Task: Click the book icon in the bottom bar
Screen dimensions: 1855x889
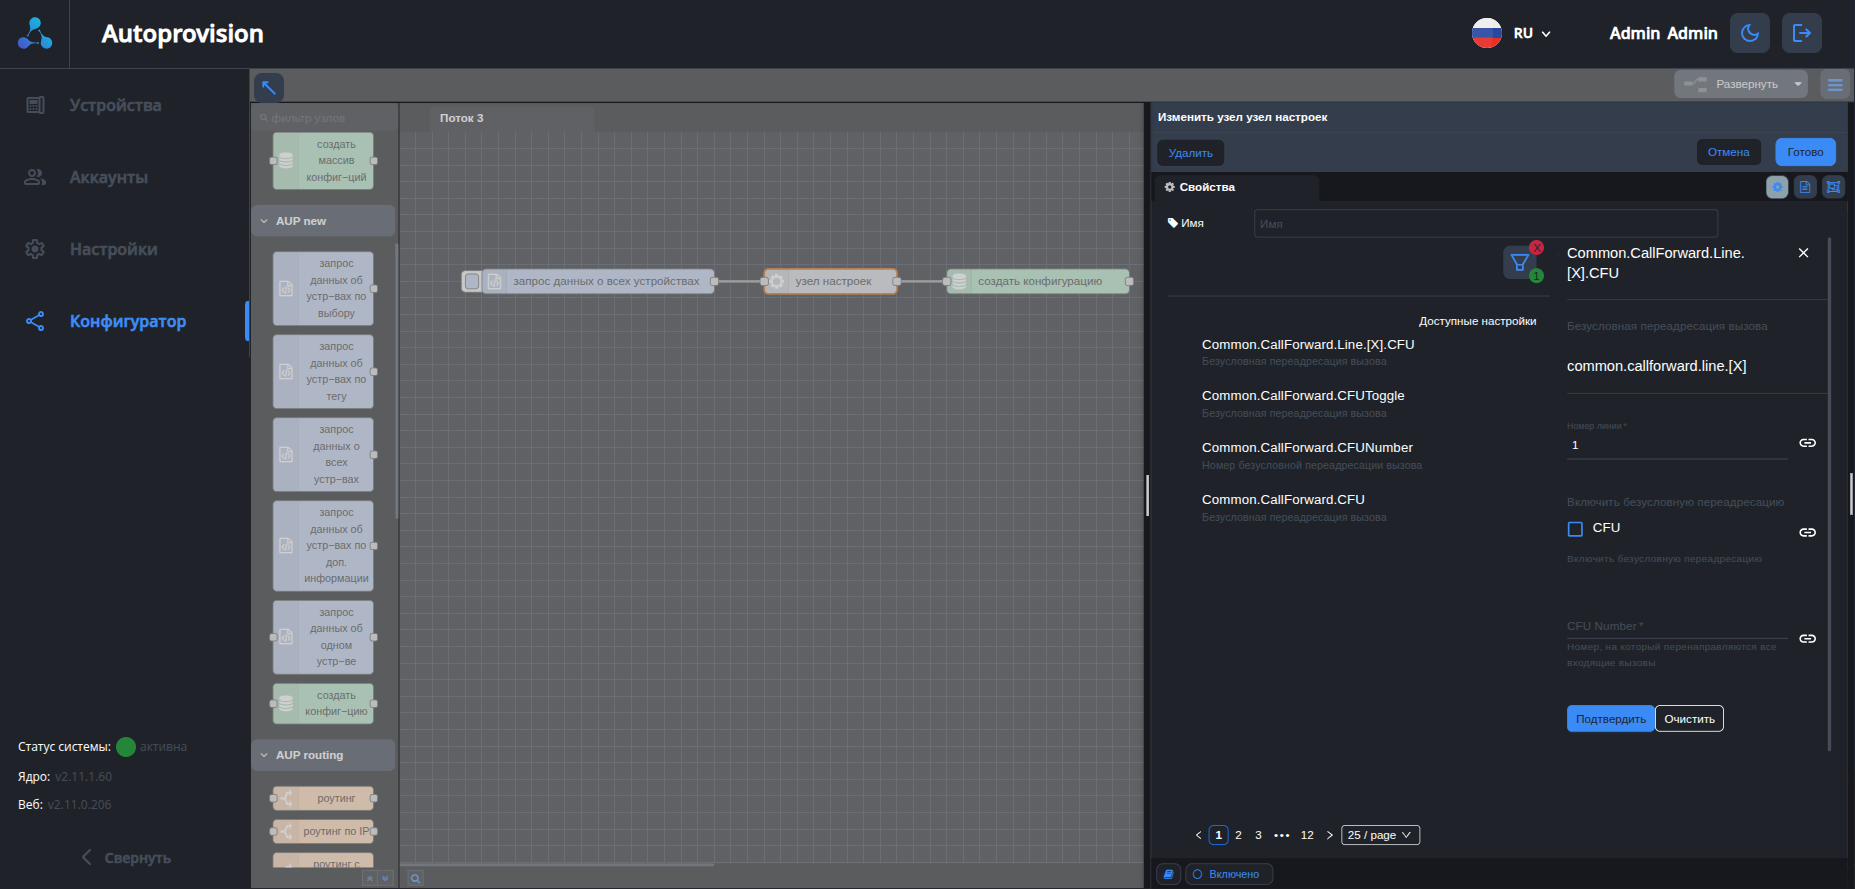Action: click(x=1167, y=874)
